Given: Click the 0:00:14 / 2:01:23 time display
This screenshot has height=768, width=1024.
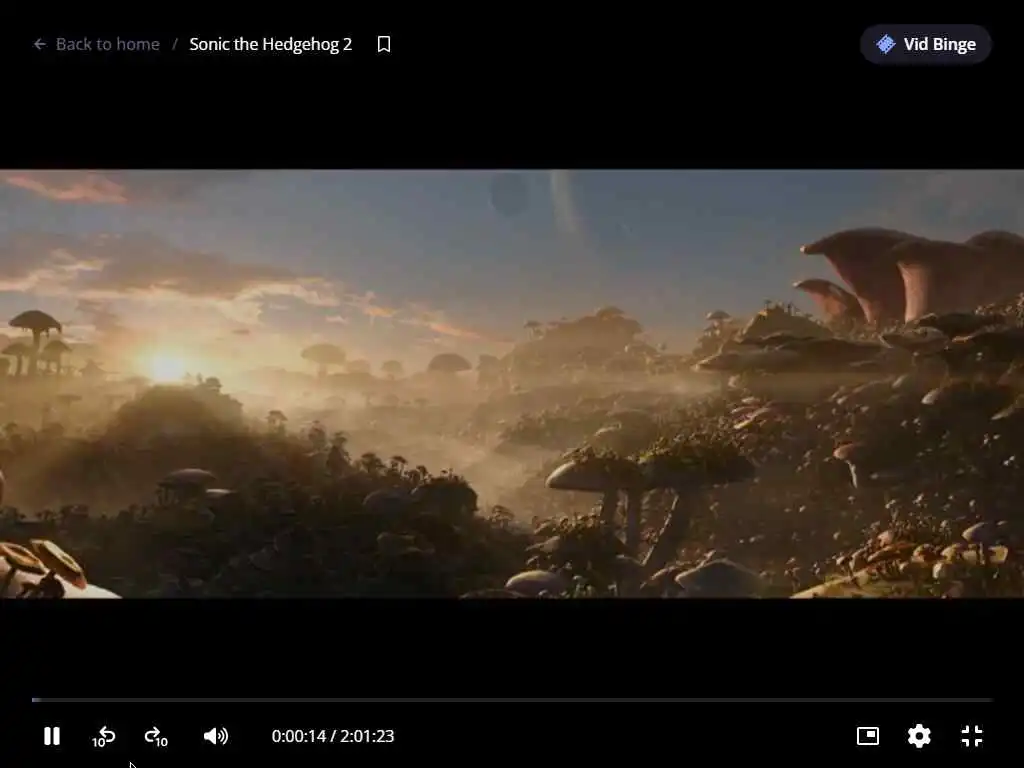Looking at the screenshot, I should [x=332, y=736].
